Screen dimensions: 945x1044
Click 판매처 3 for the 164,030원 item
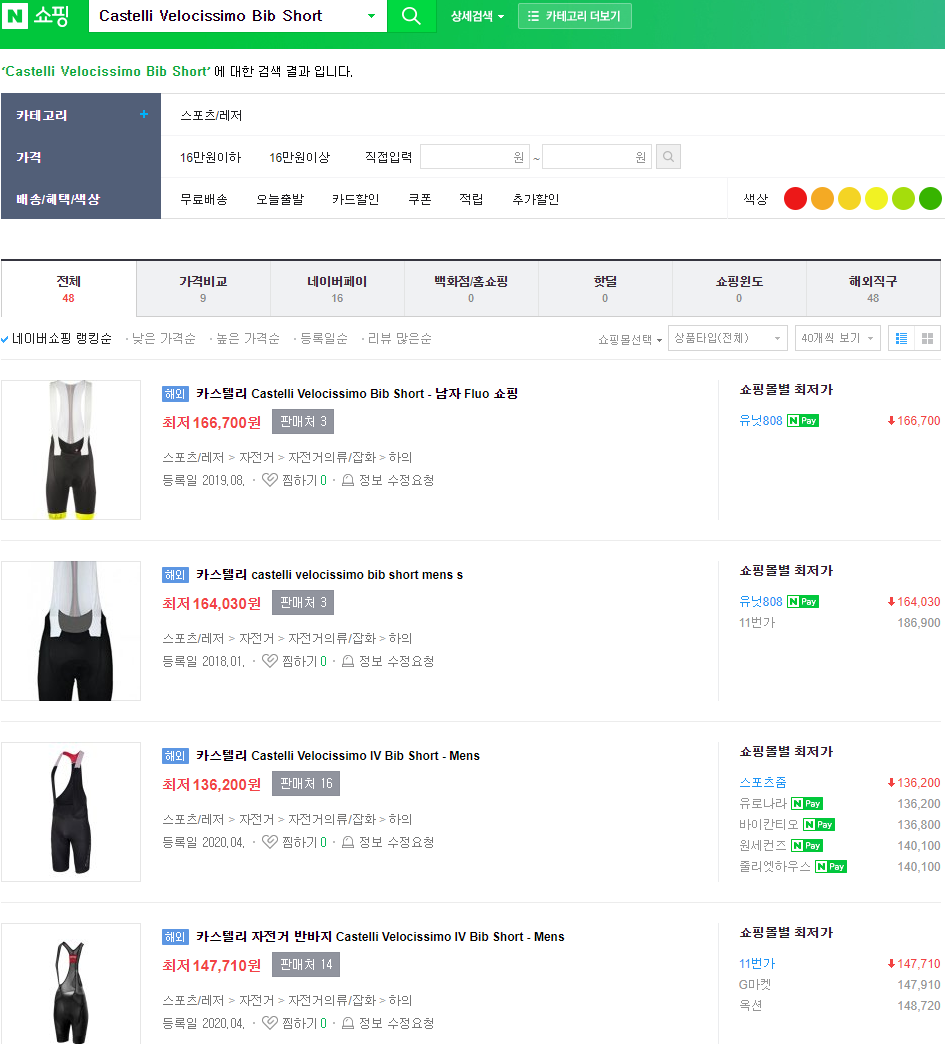click(x=303, y=603)
